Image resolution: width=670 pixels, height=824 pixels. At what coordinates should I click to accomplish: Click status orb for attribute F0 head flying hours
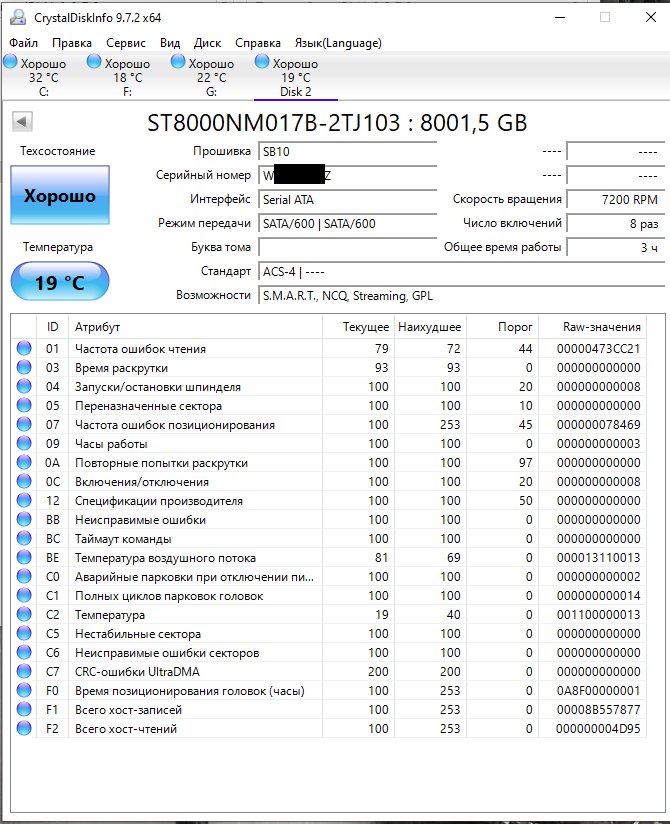(24, 690)
